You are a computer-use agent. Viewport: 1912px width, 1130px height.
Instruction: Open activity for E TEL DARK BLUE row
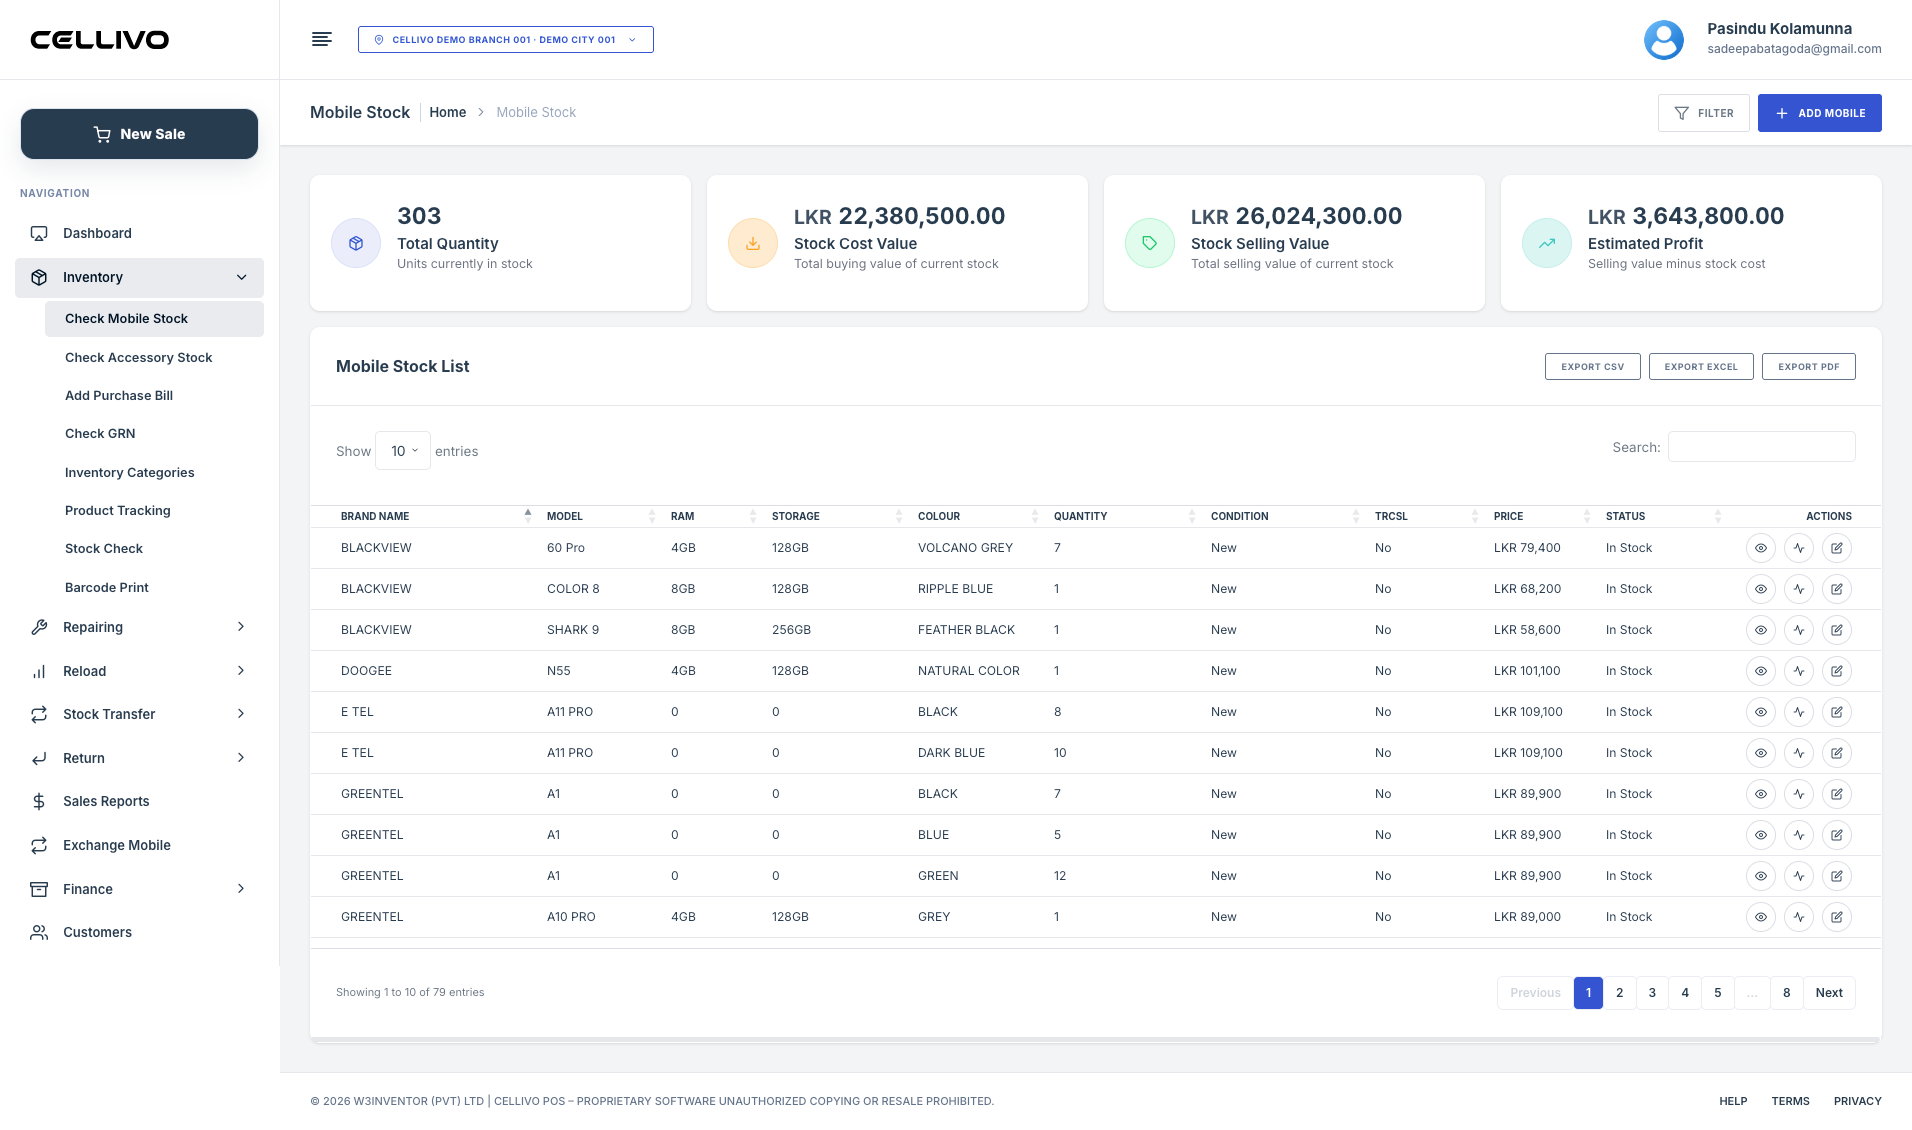coord(1799,753)
